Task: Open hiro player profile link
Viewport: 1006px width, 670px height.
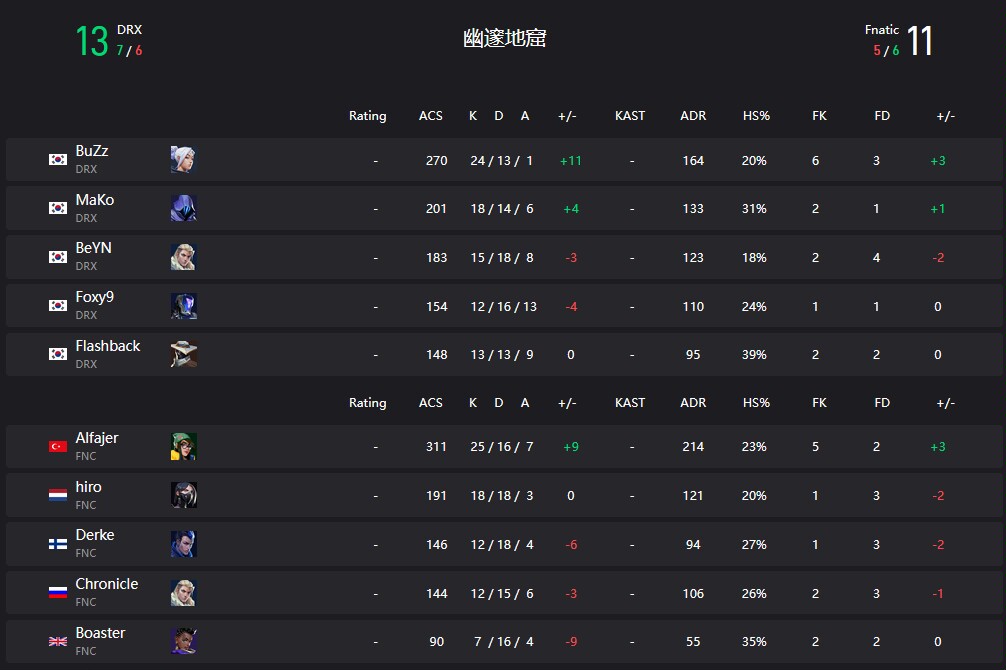Action: [x=88, y=487]
